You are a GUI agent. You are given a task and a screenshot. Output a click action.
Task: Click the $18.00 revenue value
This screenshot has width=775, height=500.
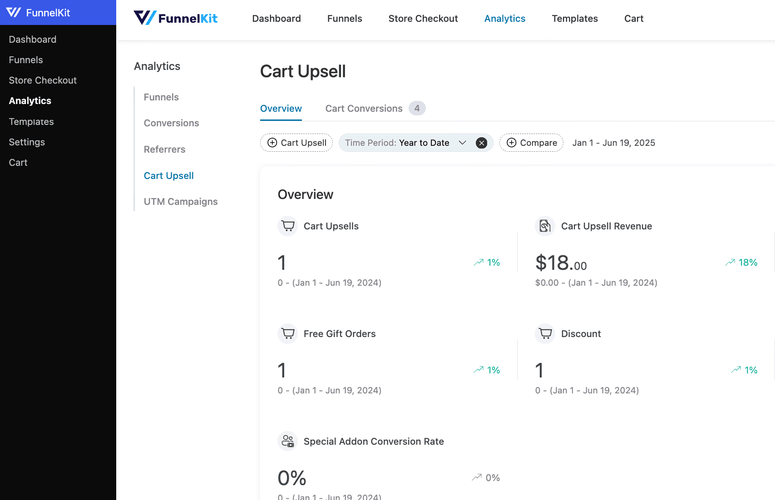click(x=560, y=263)
